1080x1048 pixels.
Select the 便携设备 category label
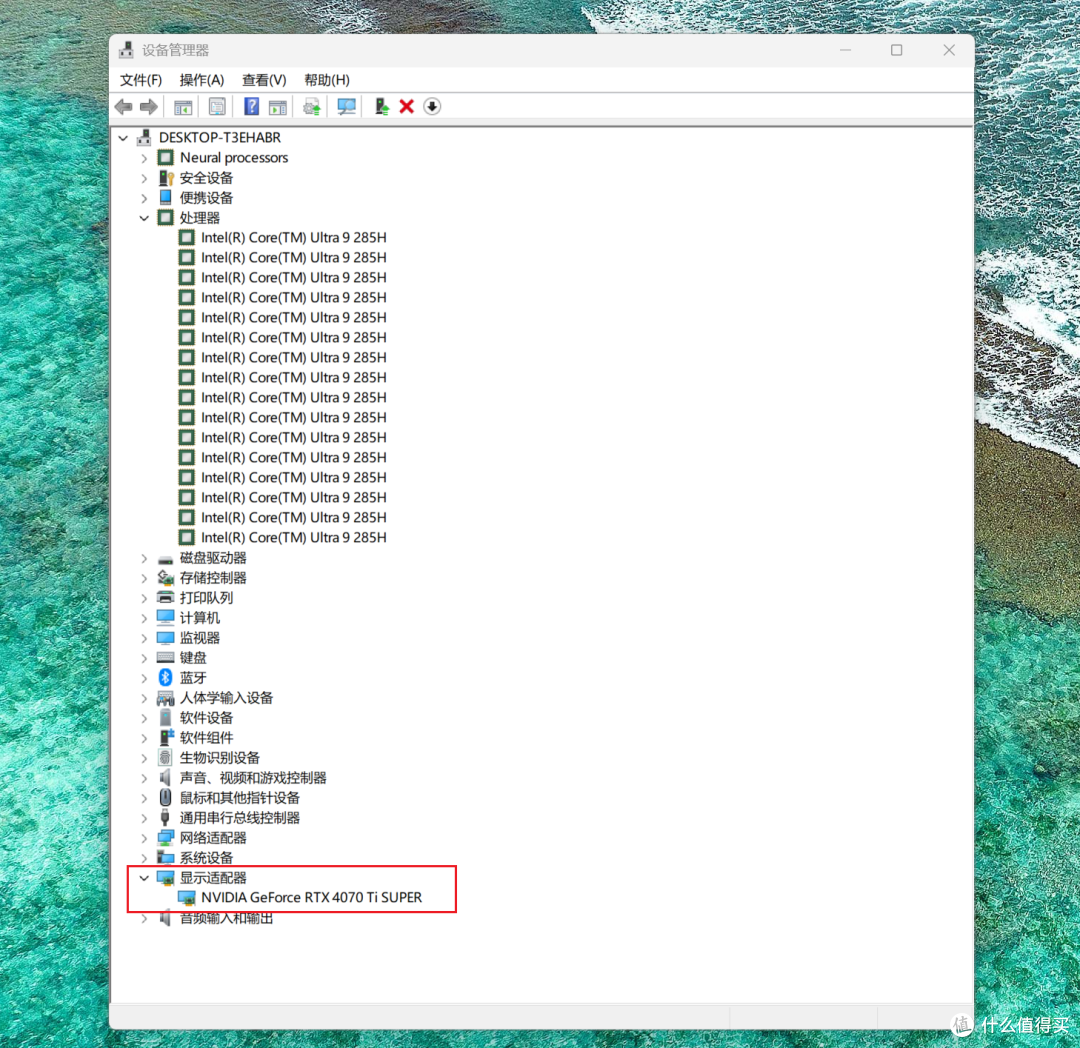pos(206,198)
